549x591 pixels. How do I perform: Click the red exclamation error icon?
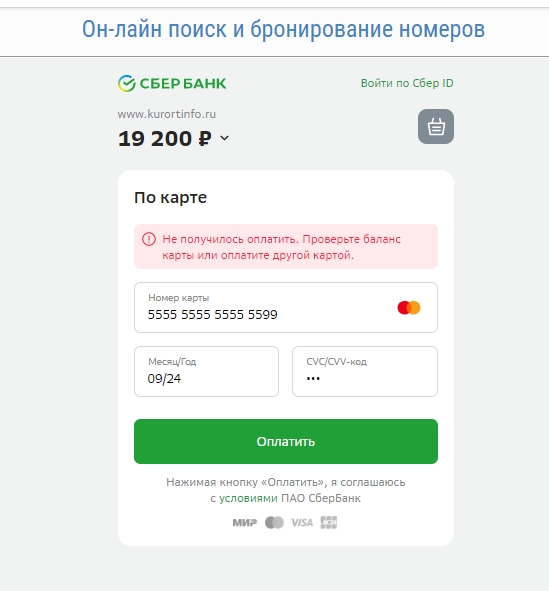pyautogui.click(x=149, y=239)
